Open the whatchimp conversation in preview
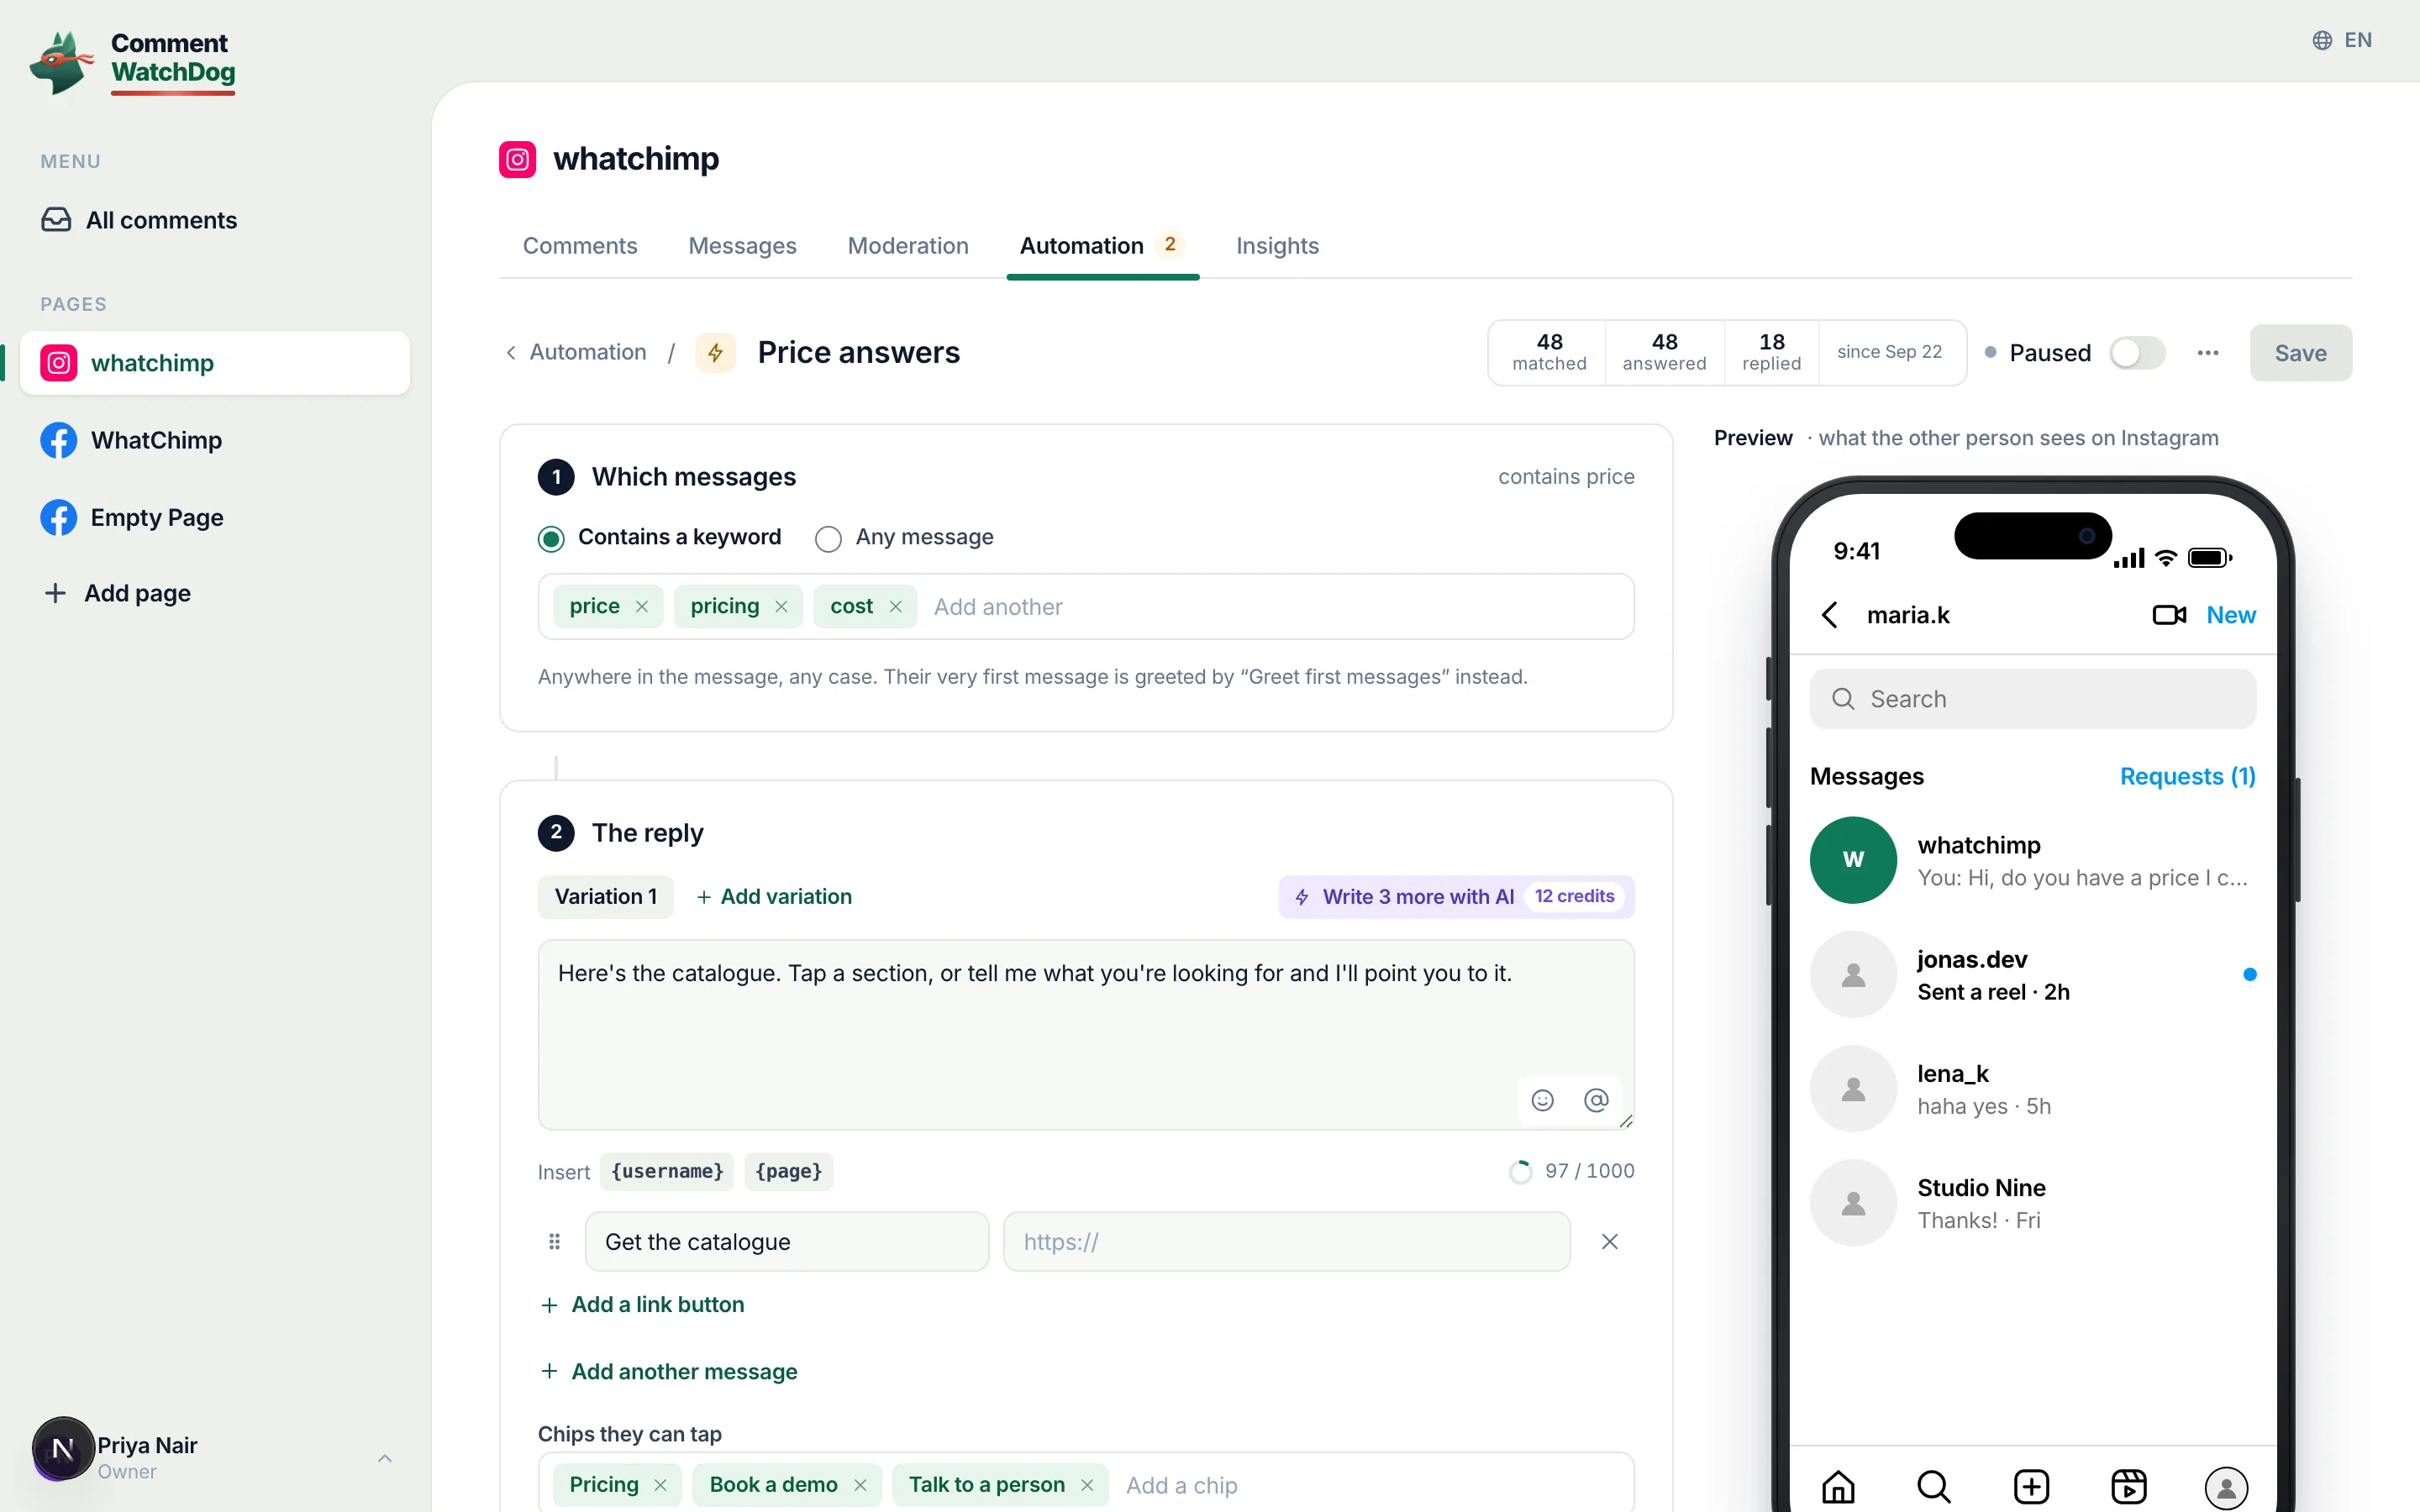 click(2032, 860)
